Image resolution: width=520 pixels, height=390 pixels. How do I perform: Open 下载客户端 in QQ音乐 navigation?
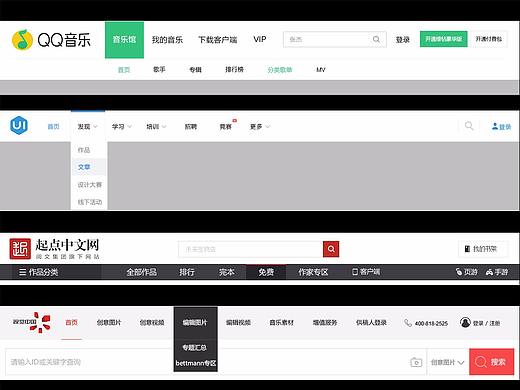(217, 40)
